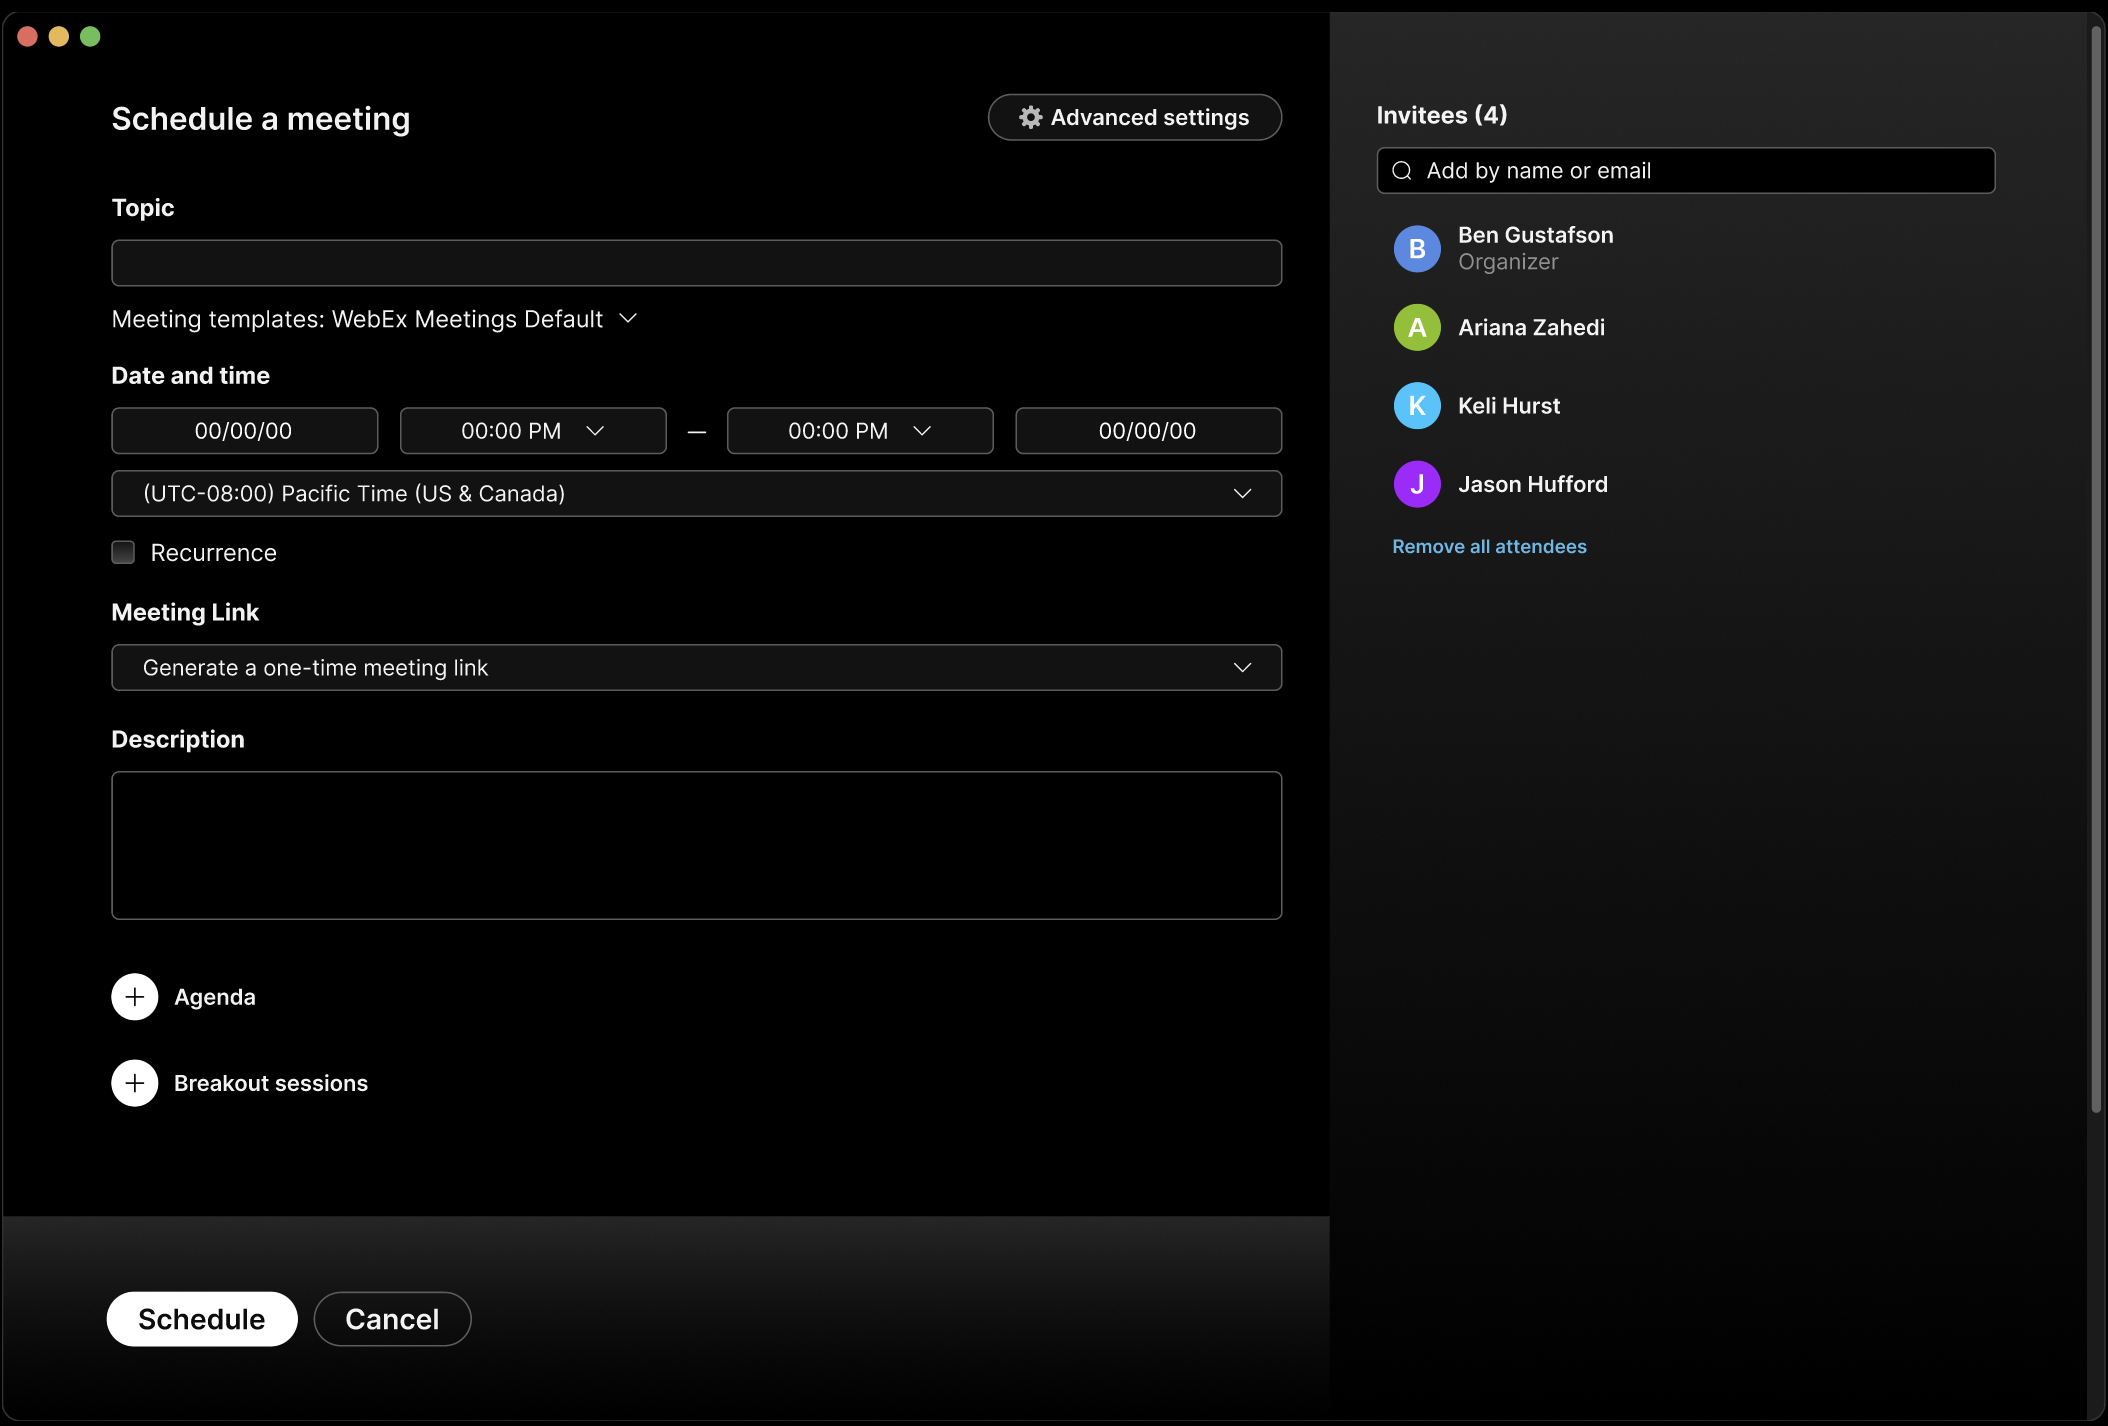Click Keli Hurst's blue avatar
Image resolution: width=2108 pixels, height=1426 pixels.
1417,406
